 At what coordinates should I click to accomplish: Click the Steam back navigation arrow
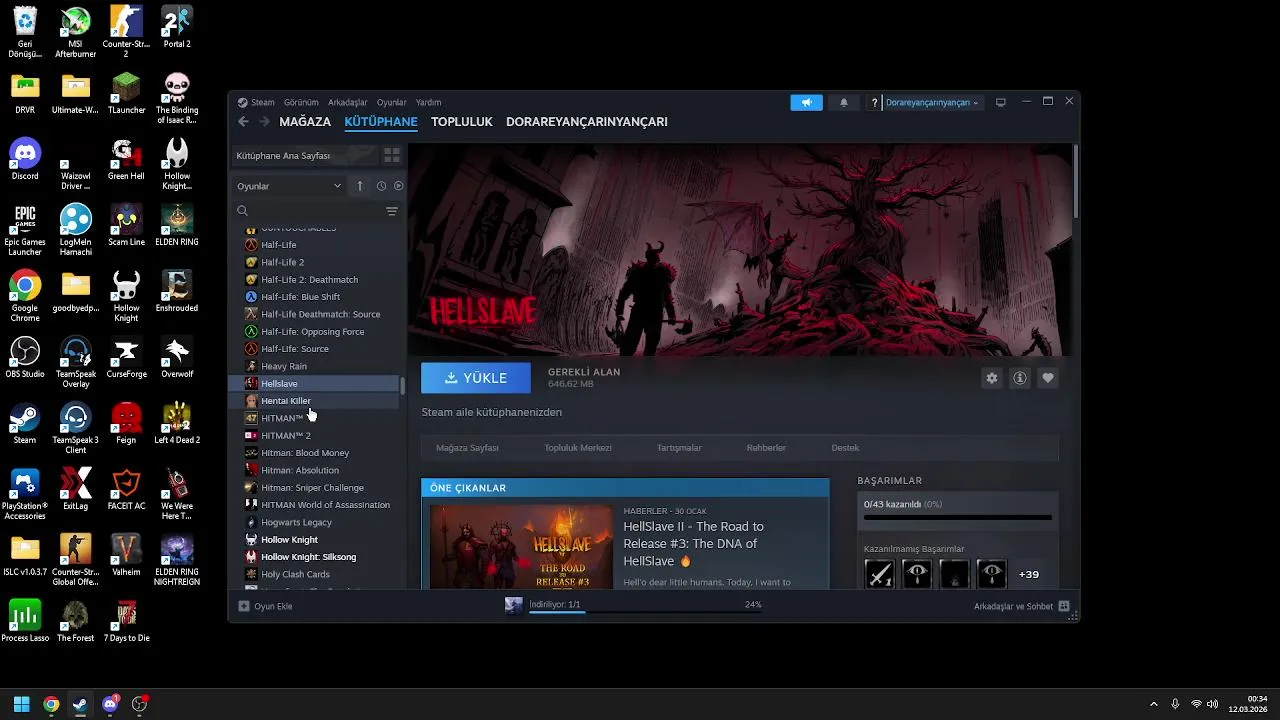tap(243, 122)
